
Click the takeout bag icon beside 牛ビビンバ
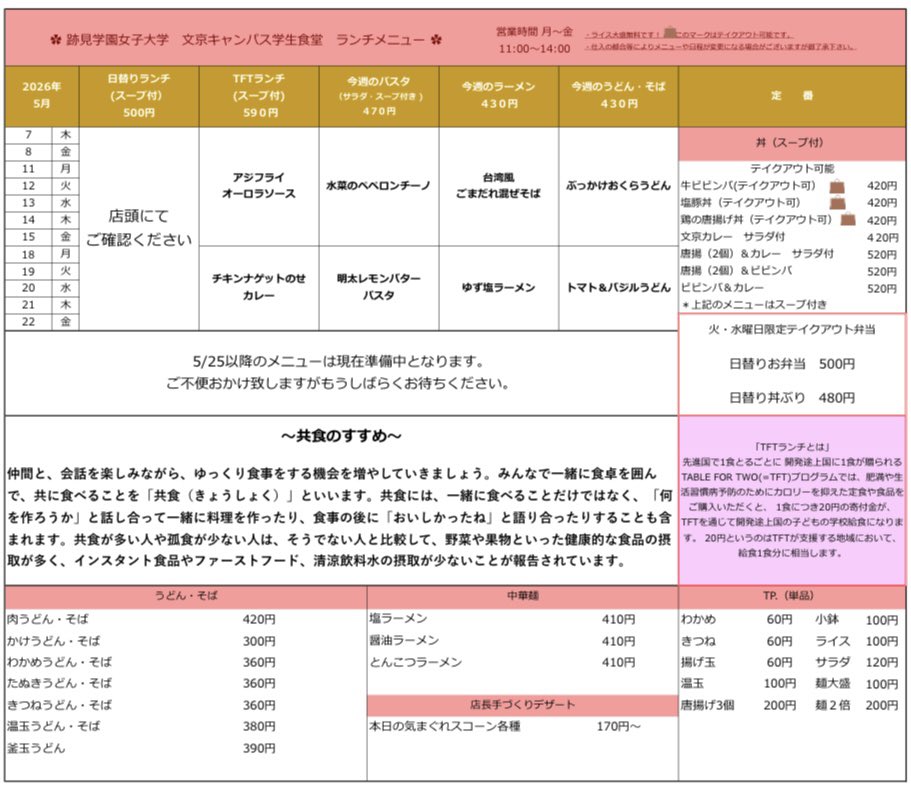pos(836,186)
